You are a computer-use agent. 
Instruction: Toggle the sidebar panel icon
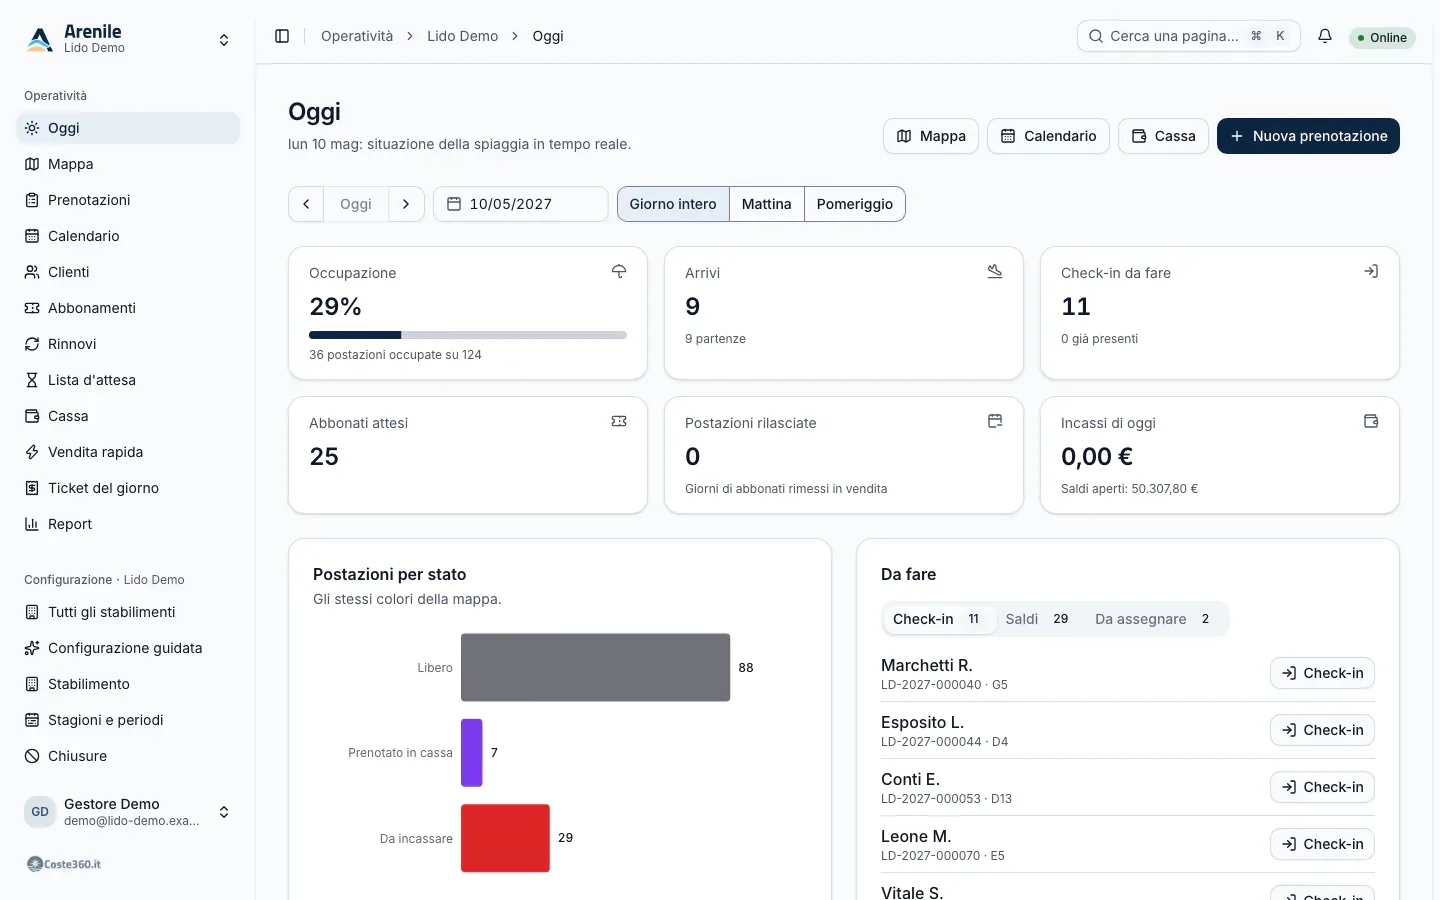point(282,36)
